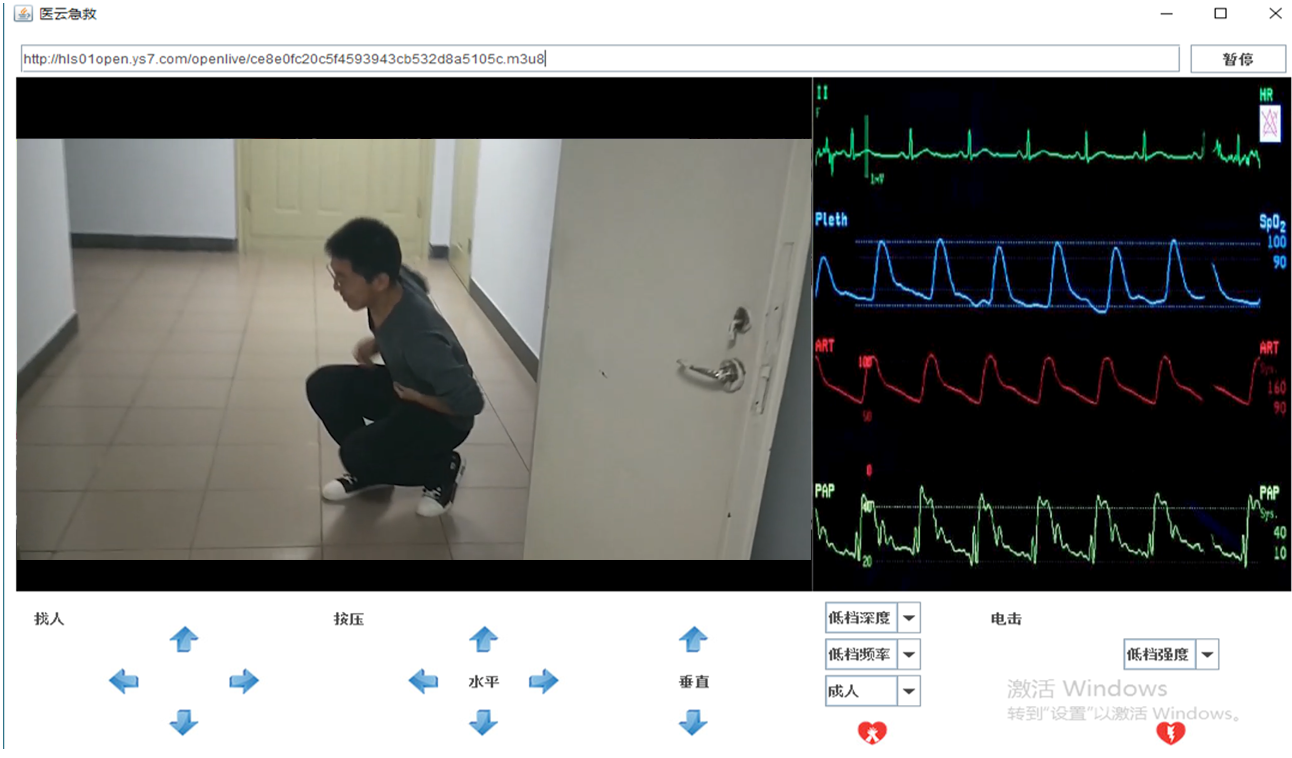Viewport: 1292px width, 758px height.
Task: Click the up arrow under 找人
Action: click(184, 639)
